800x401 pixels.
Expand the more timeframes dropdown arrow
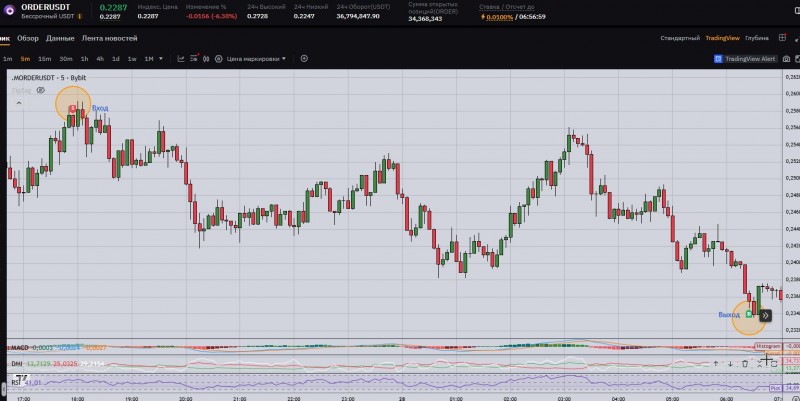161,59
